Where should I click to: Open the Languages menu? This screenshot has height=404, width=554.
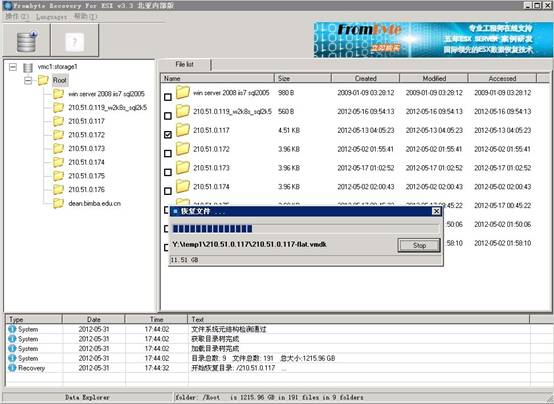click(x=51, y=17)
